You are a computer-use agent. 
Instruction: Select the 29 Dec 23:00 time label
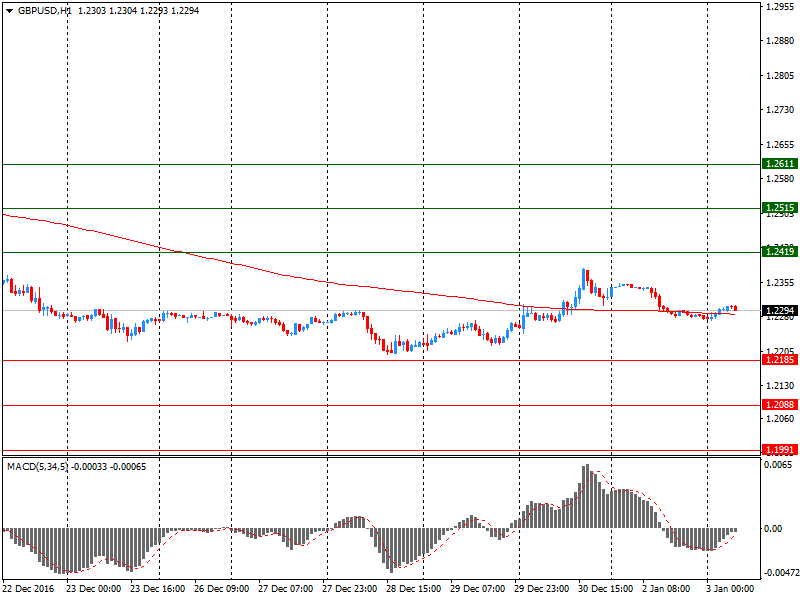coord(541,589)
